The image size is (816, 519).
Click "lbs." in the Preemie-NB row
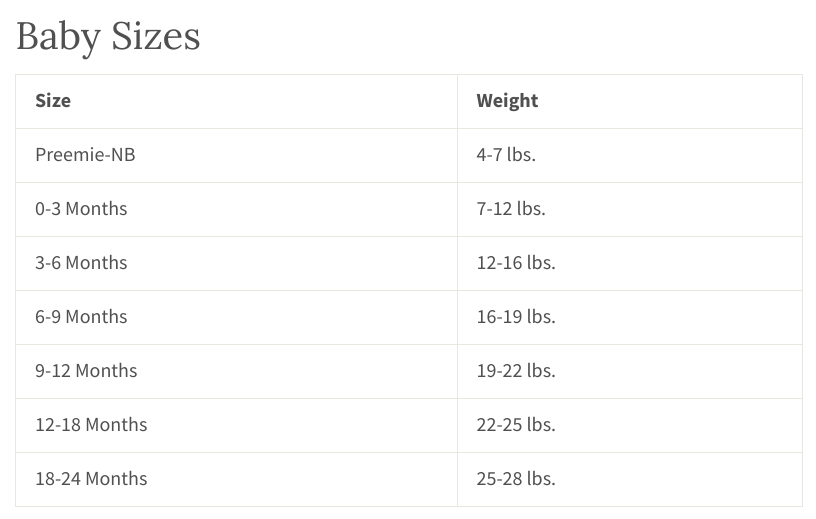point(521,155)
